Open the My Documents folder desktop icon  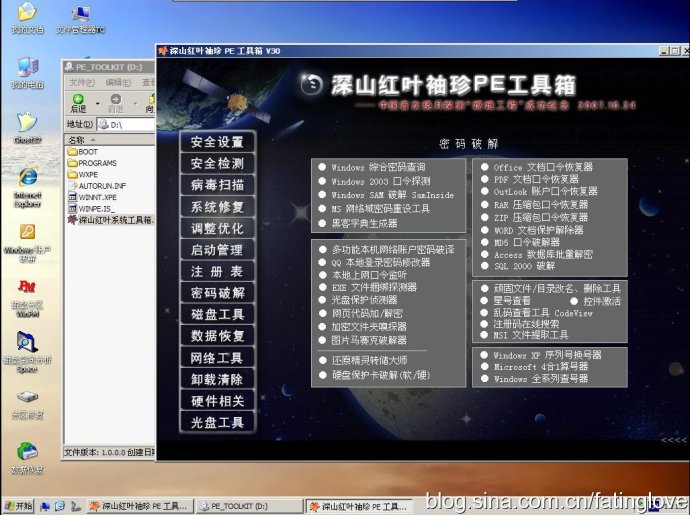coord(27,18)
